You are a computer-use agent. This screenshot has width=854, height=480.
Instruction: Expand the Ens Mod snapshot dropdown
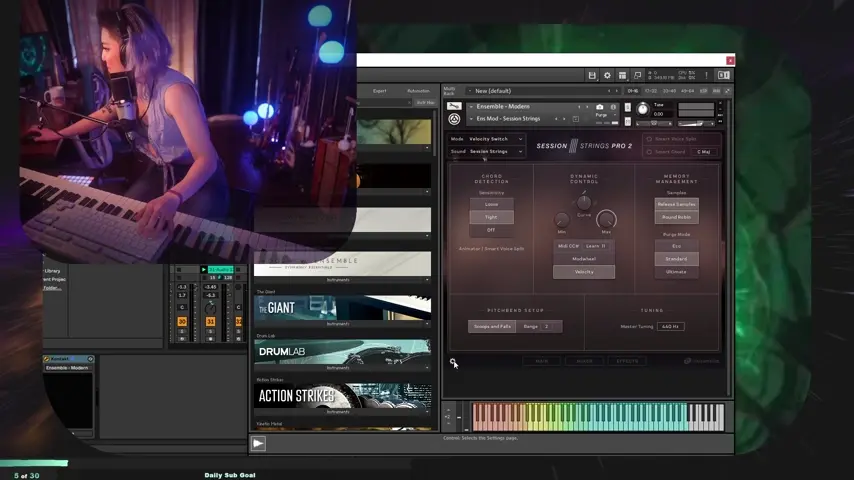point(471,119)
